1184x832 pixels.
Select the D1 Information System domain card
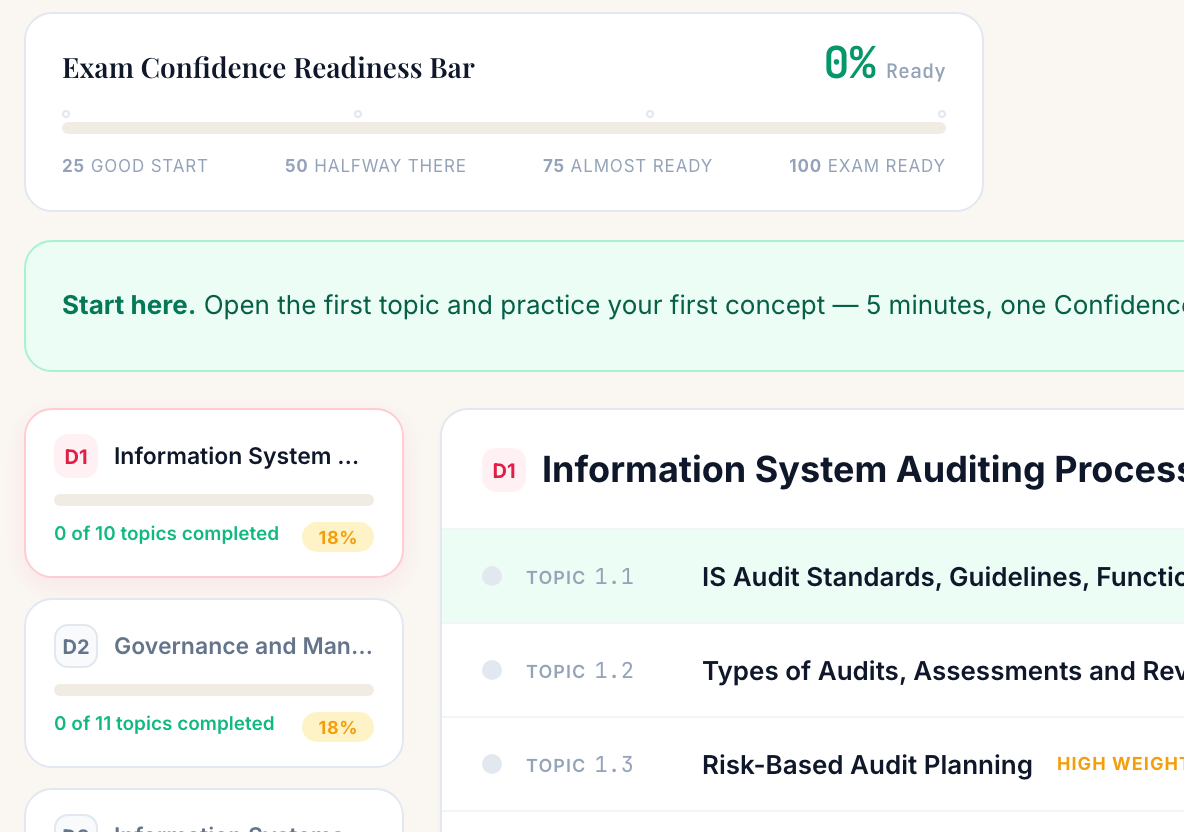[214, 493]
